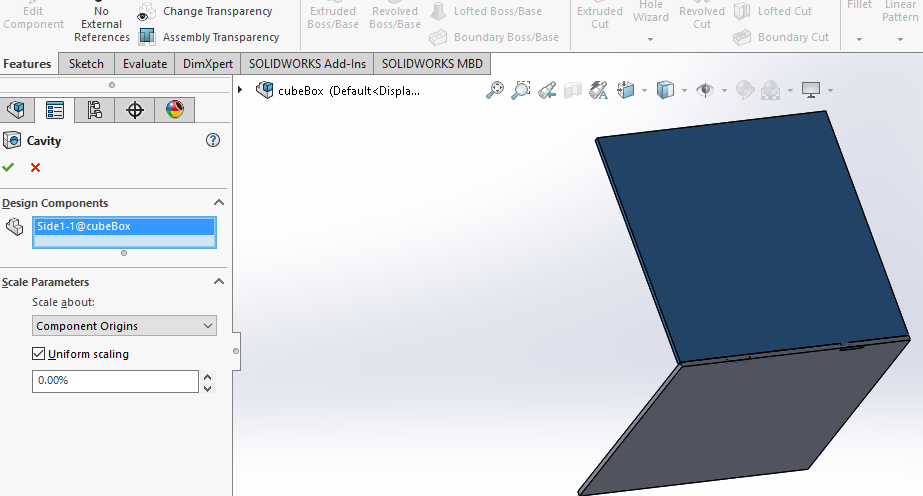Switch to the Features tab
This screenshot has width=923, height=496.
(27, 64)
